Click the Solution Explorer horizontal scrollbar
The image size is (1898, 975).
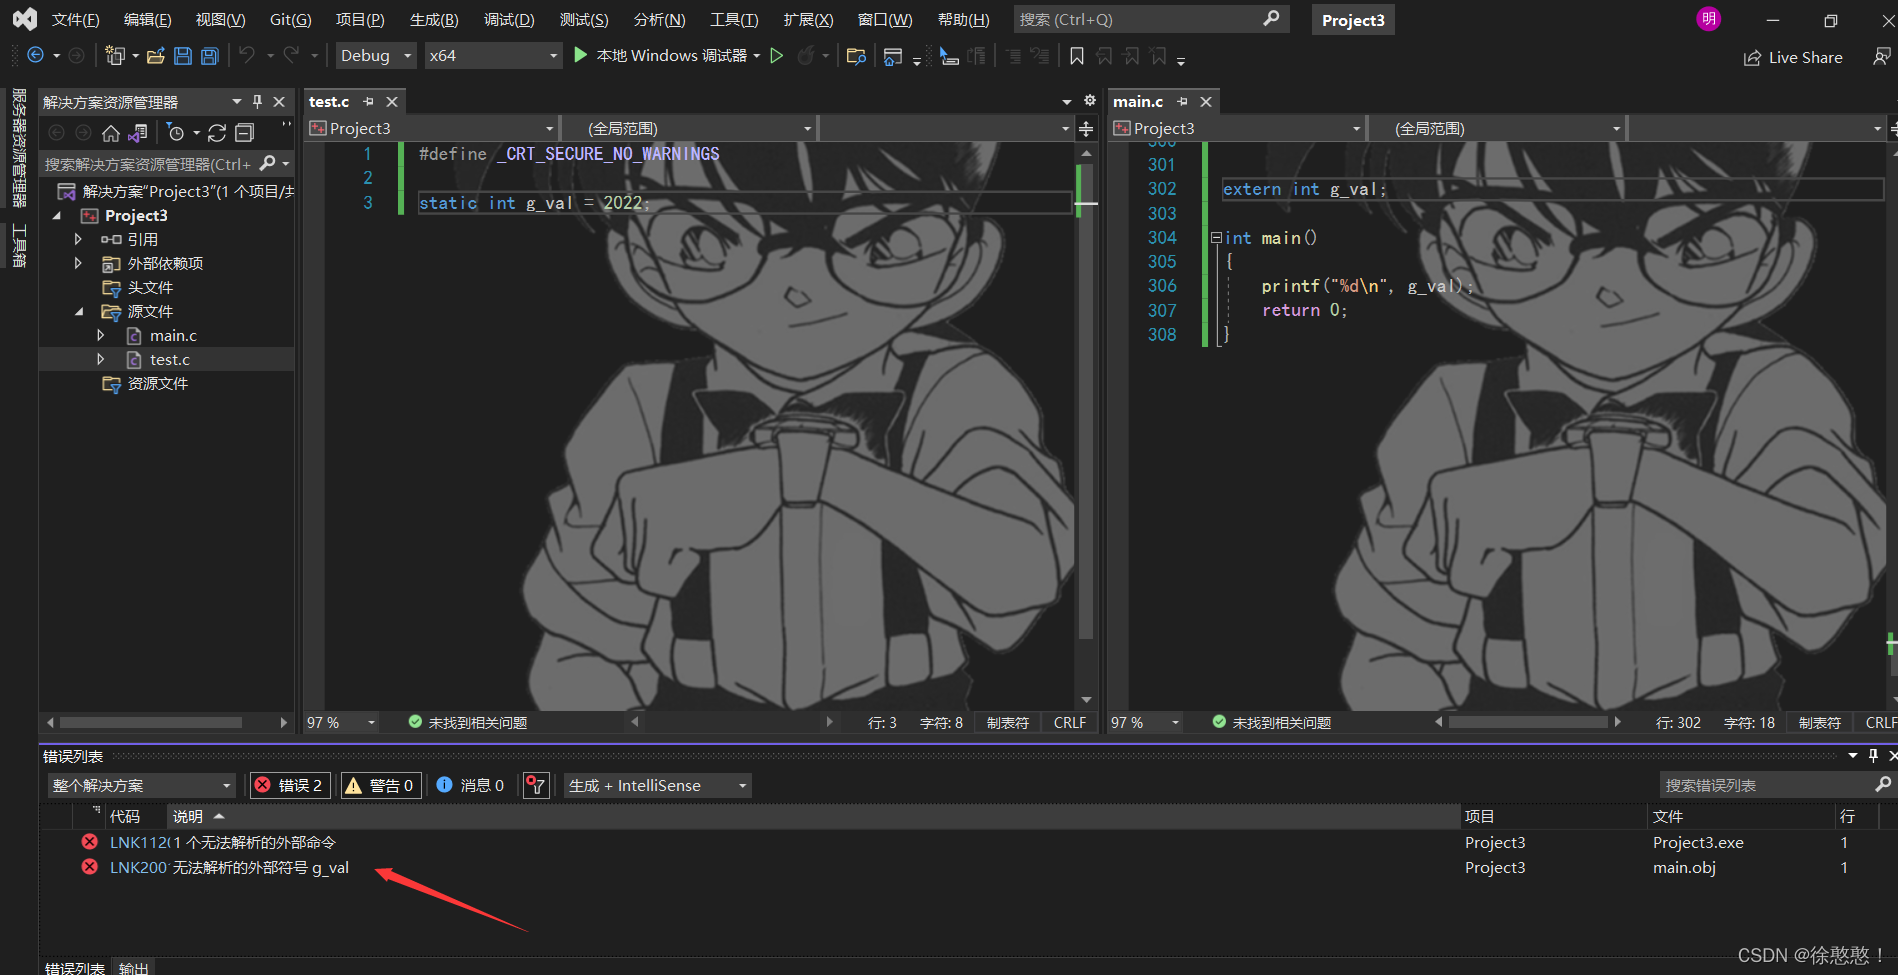150,722
